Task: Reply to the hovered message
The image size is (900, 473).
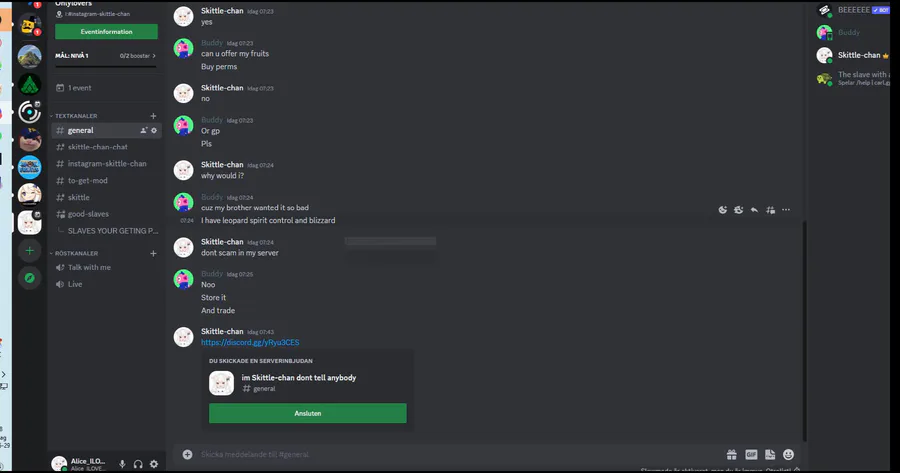Action: pyautogui.click(x=754, y=210)
